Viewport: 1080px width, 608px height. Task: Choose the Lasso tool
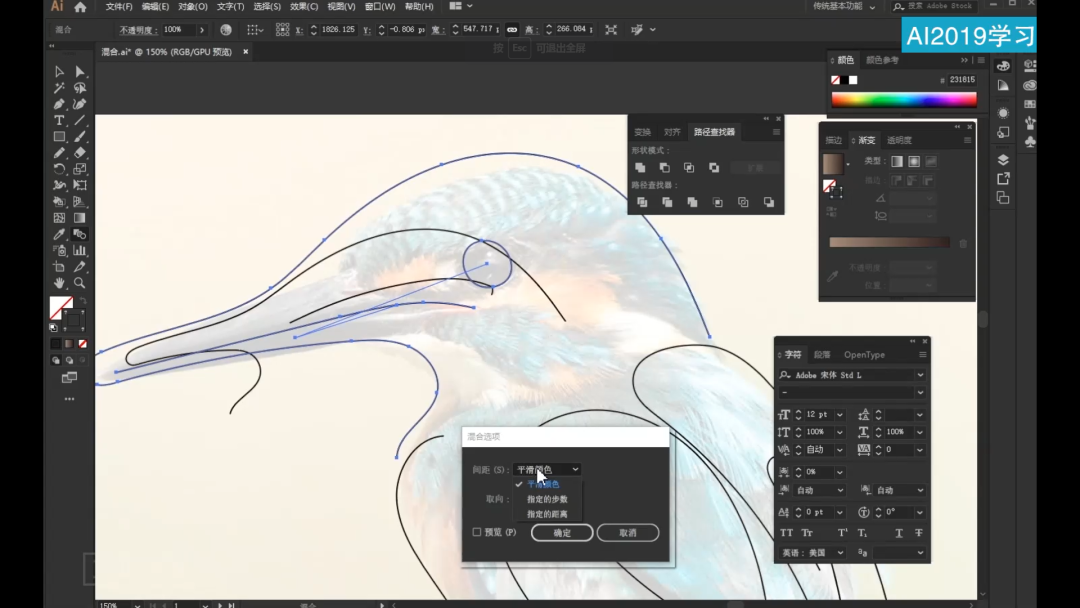click(80, 88)
